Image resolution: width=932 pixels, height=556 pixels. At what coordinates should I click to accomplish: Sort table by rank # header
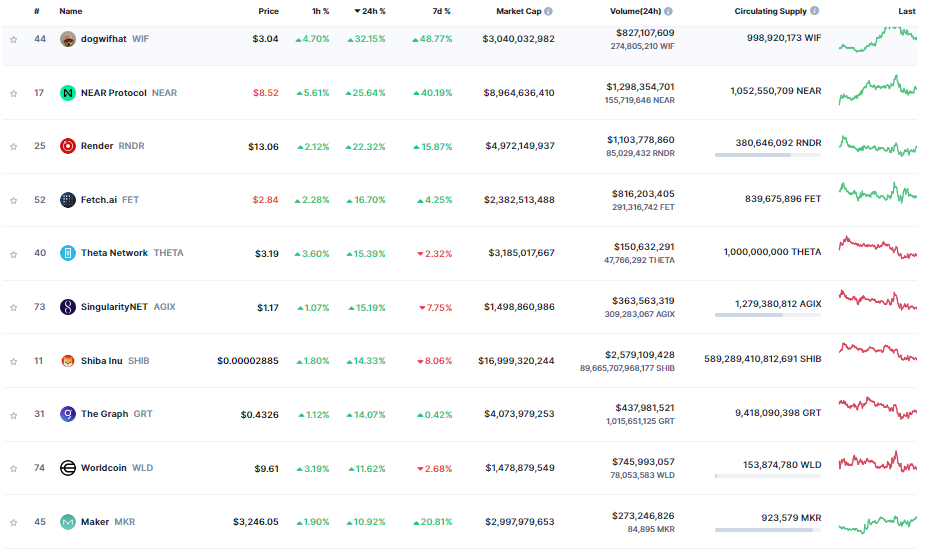pos(37,11)
